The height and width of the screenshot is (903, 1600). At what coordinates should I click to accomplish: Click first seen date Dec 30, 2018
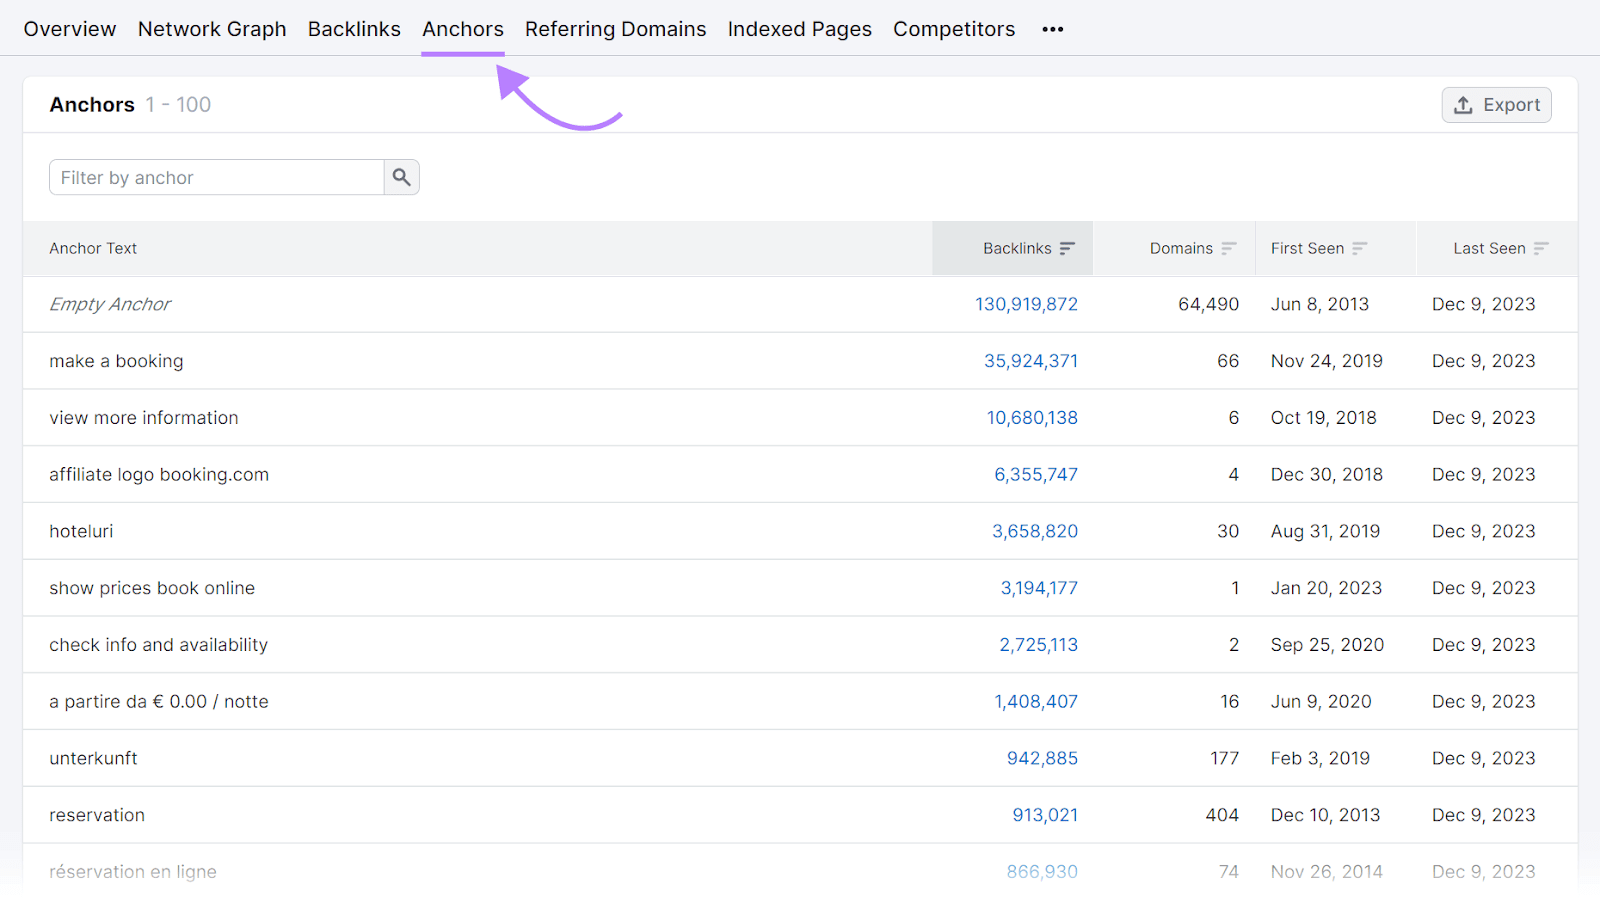1327,475
